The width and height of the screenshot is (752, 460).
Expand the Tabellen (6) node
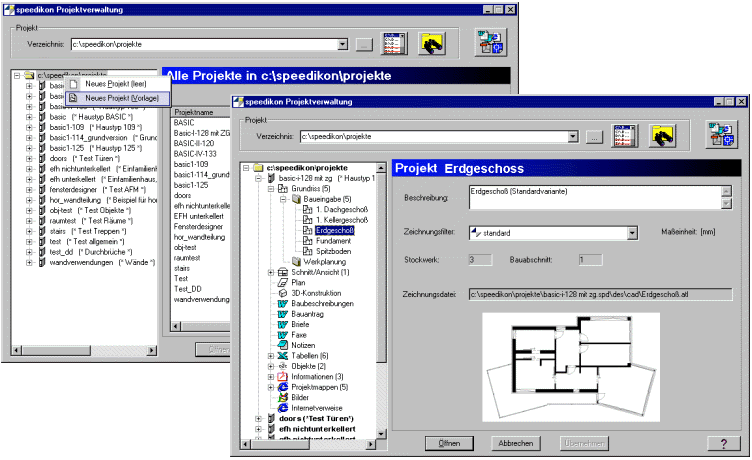point(270,356)
